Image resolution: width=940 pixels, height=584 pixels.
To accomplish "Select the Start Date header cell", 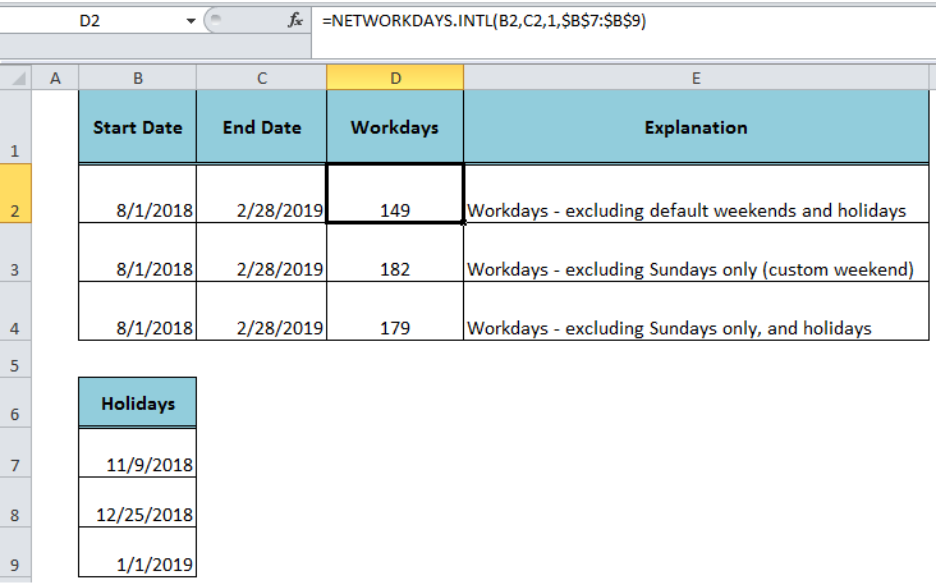I will (137, 127).
